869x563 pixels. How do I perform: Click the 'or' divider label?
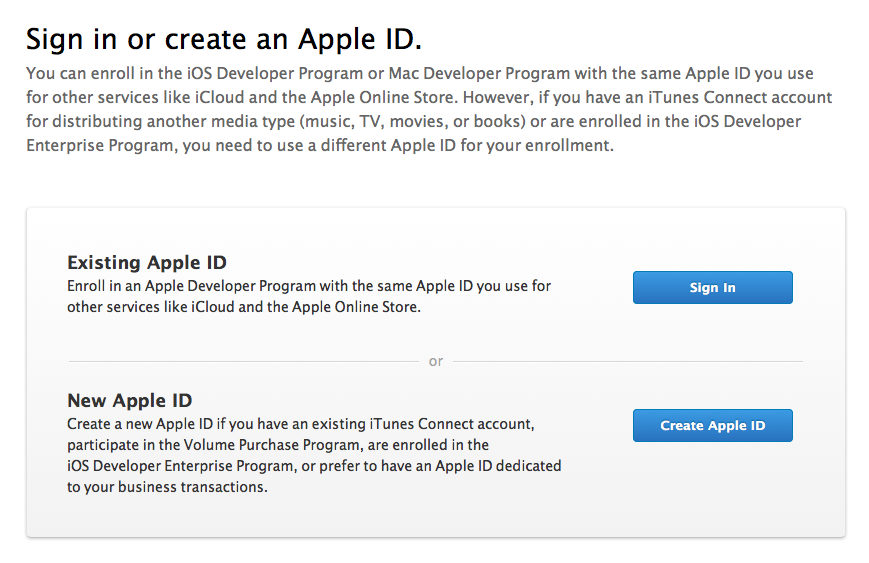pyautogui.click(x=436, y=361)
